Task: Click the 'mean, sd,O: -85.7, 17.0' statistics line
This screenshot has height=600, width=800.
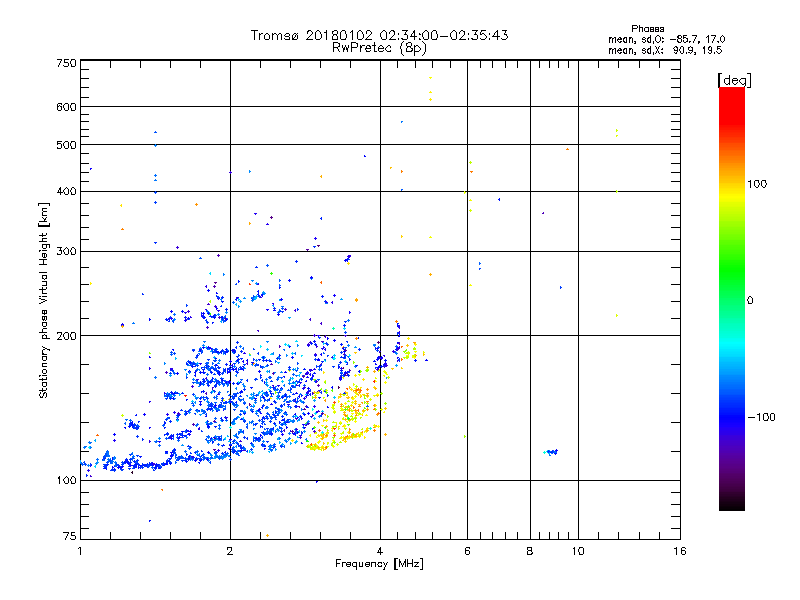Action: (x=666, y=39)
